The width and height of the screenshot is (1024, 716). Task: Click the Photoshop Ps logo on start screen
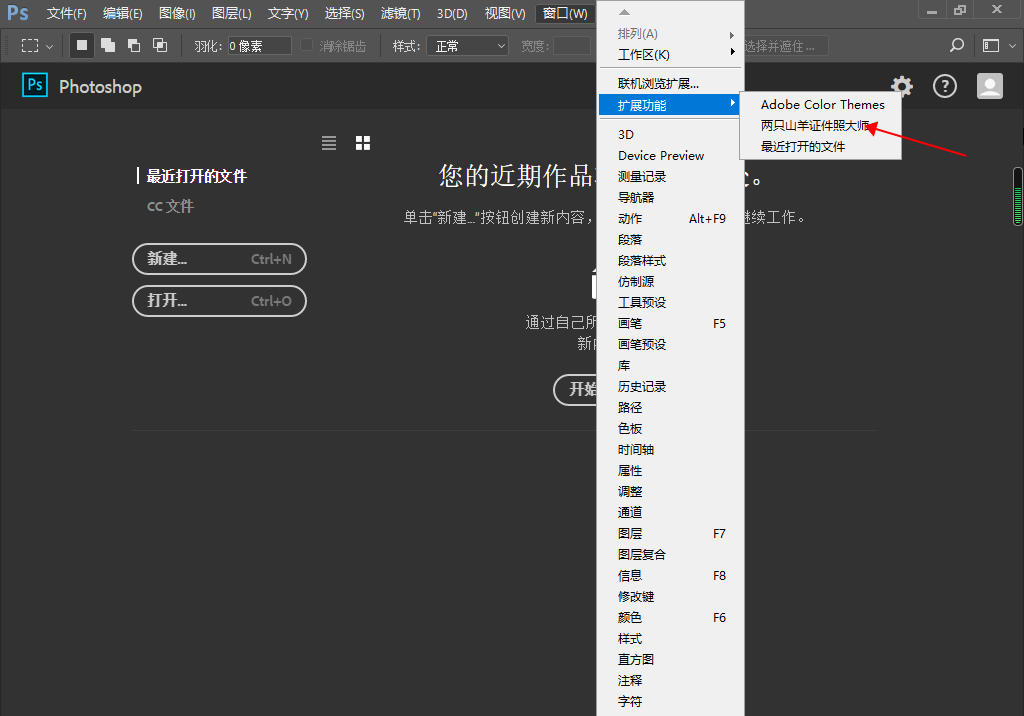click(35, 85)
